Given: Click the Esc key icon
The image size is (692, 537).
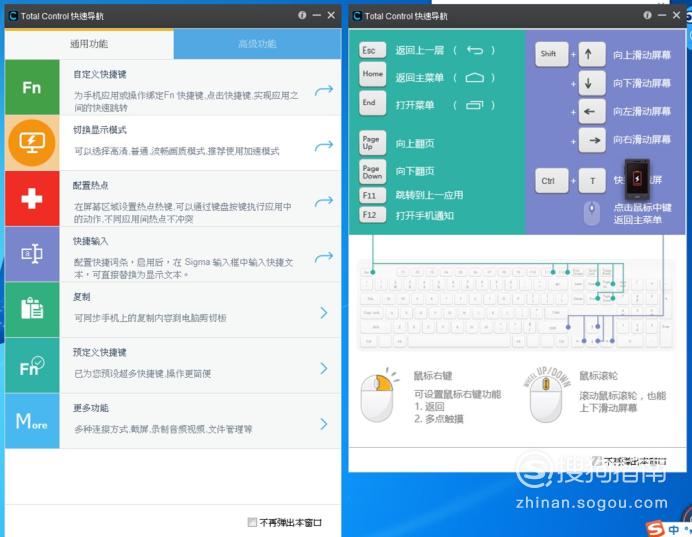Looking at the screenshot, I should tap(372, 50).
